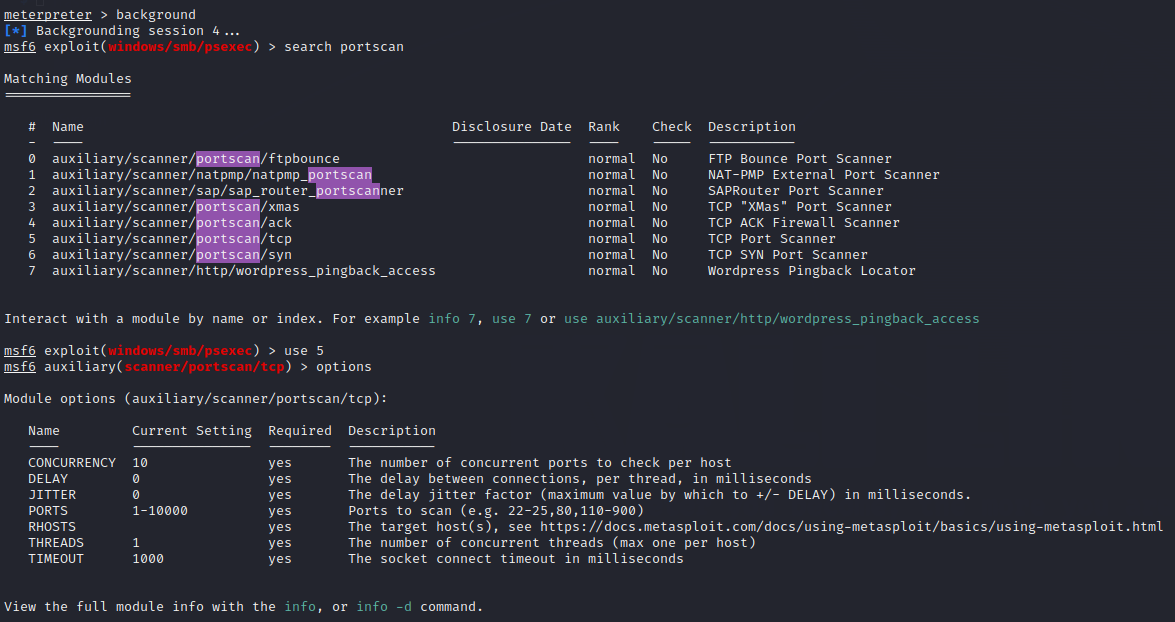Click the Required column header in options table
The width and height of the screenshot is (1175, 622).
299,431
